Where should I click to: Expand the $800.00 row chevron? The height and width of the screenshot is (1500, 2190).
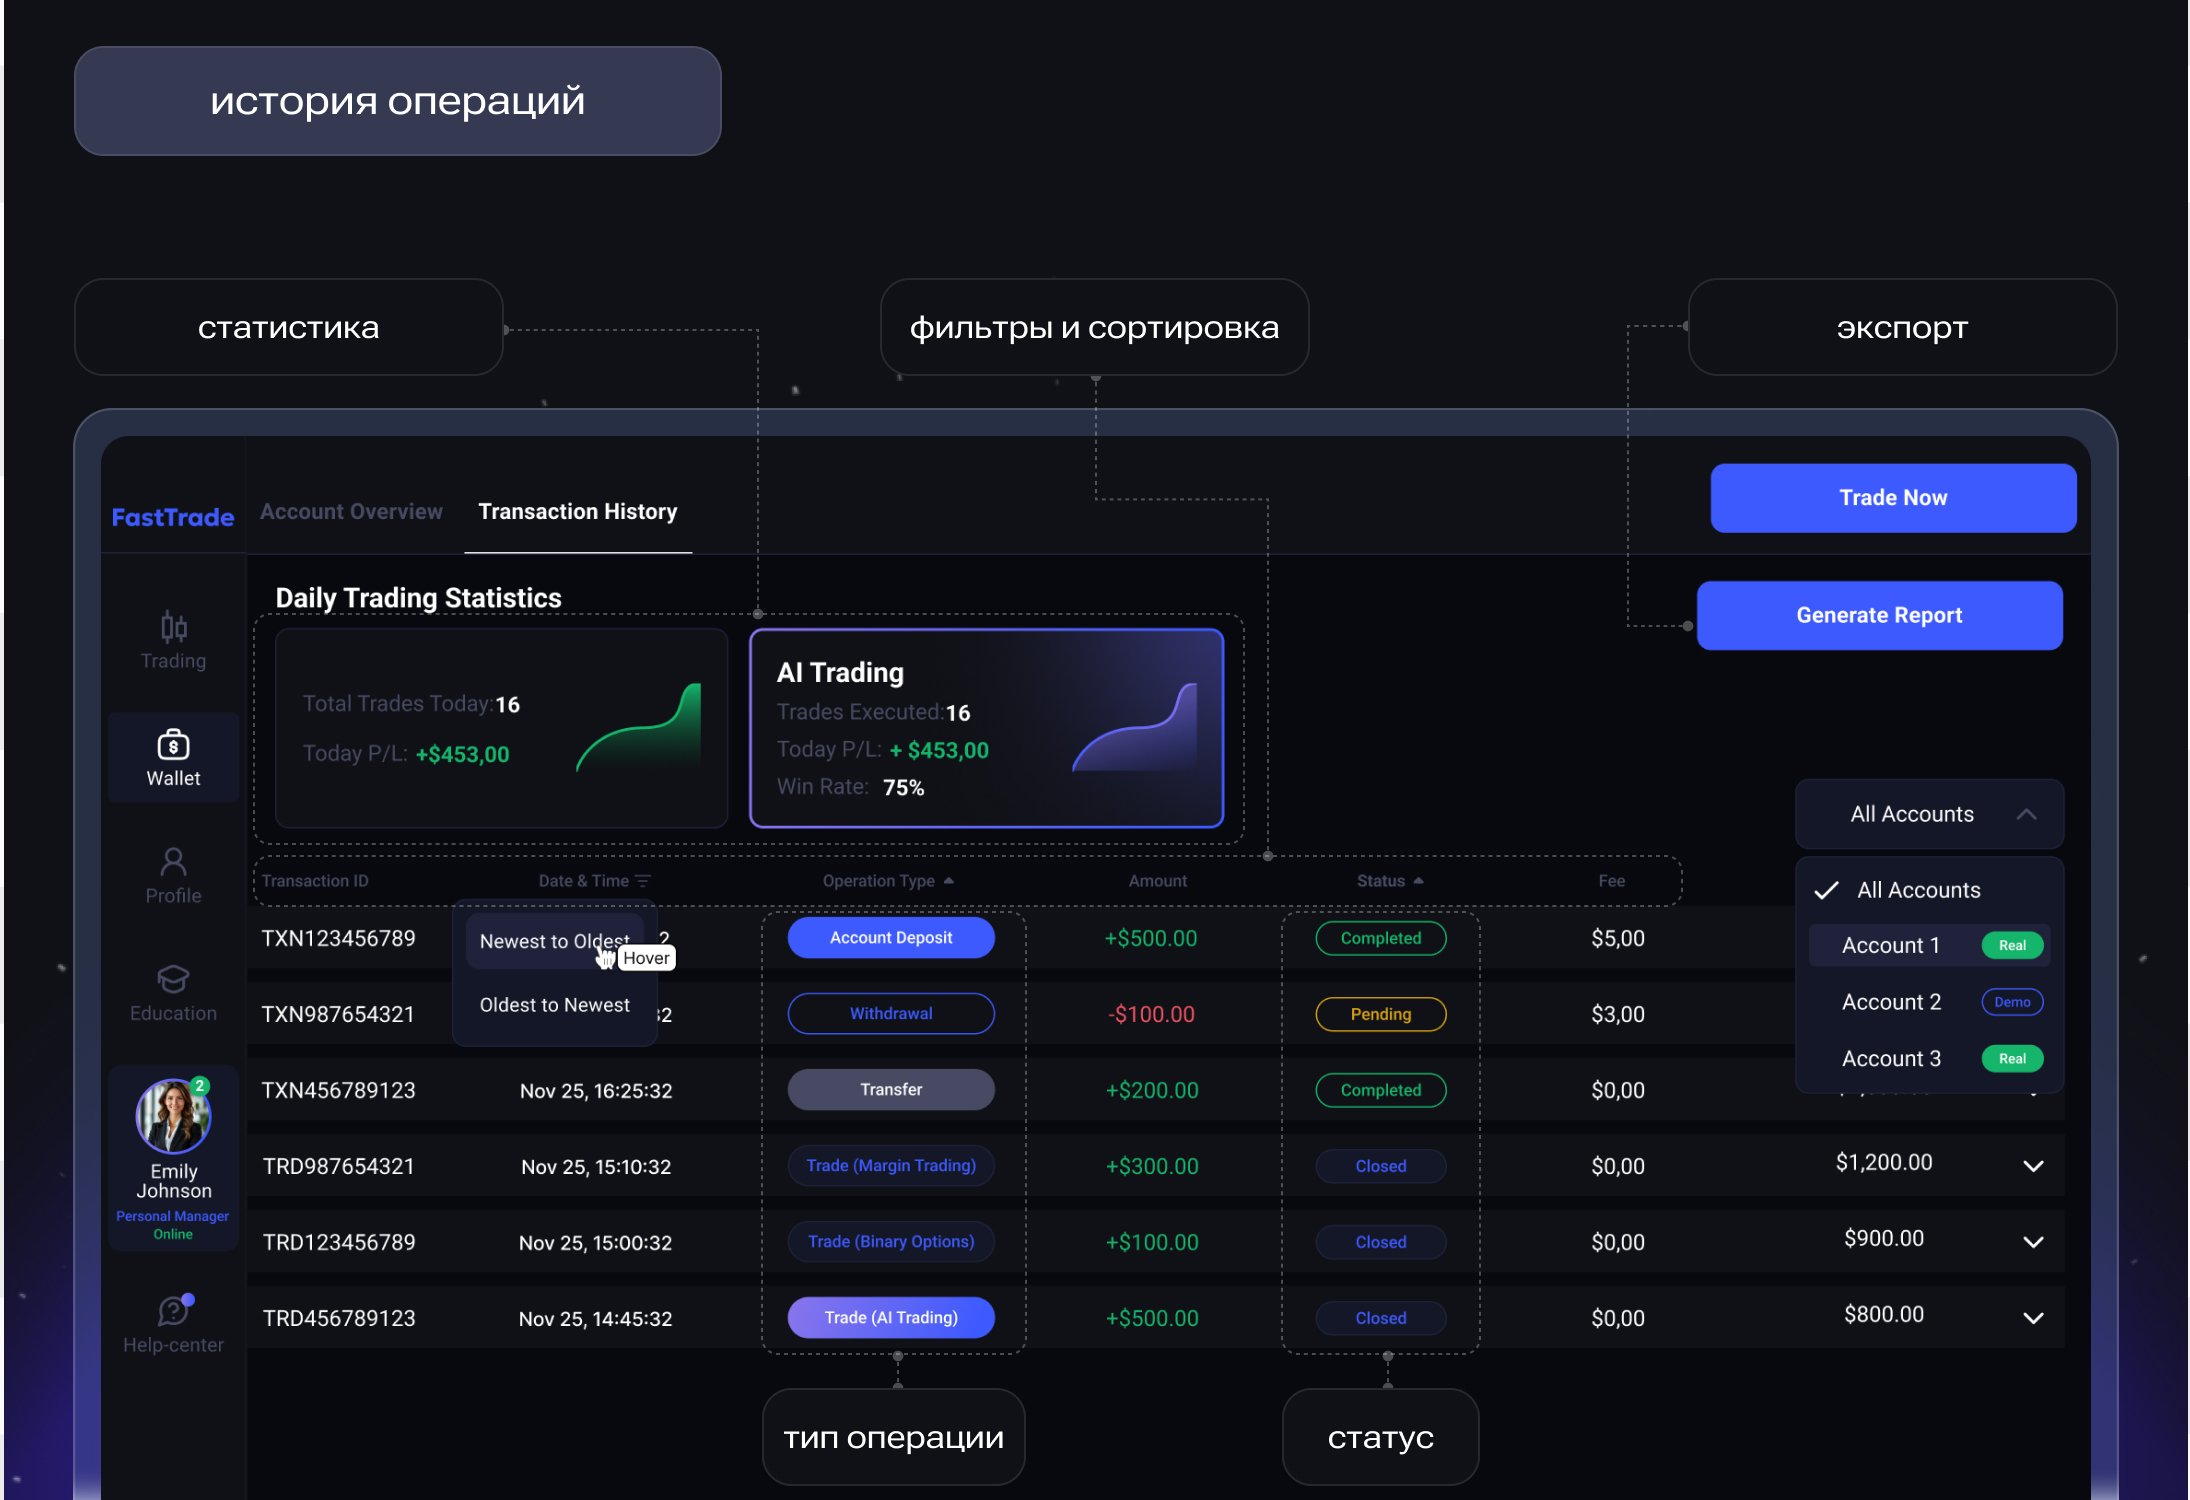pos(2033,1318)
